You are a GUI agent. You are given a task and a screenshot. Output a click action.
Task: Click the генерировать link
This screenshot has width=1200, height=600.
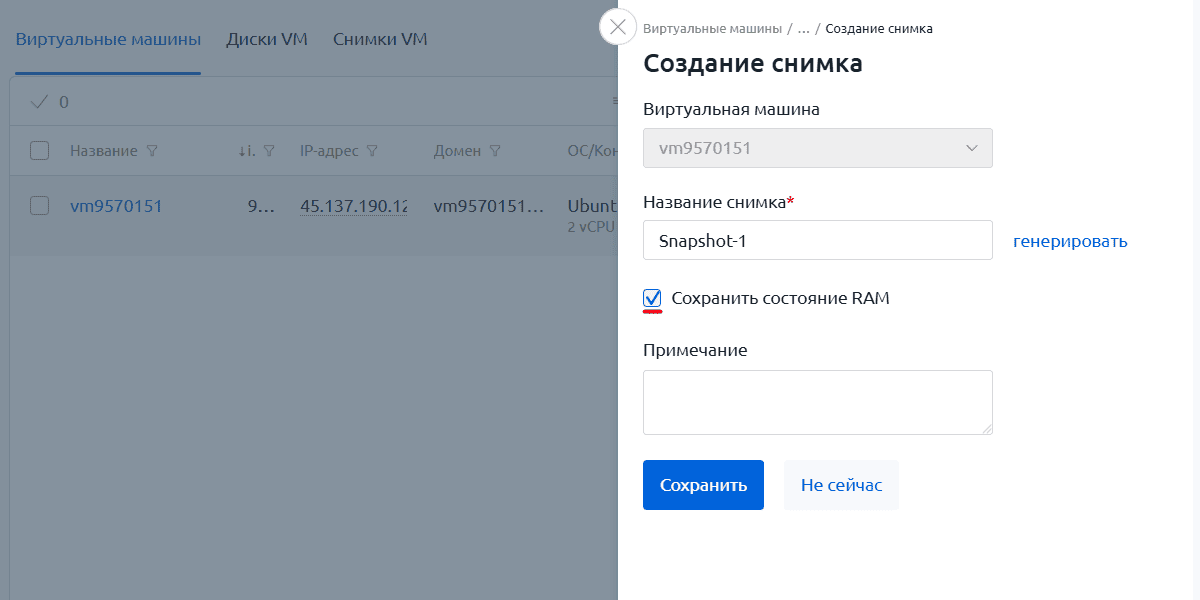pyautogui.click(x=1070, y=241)
